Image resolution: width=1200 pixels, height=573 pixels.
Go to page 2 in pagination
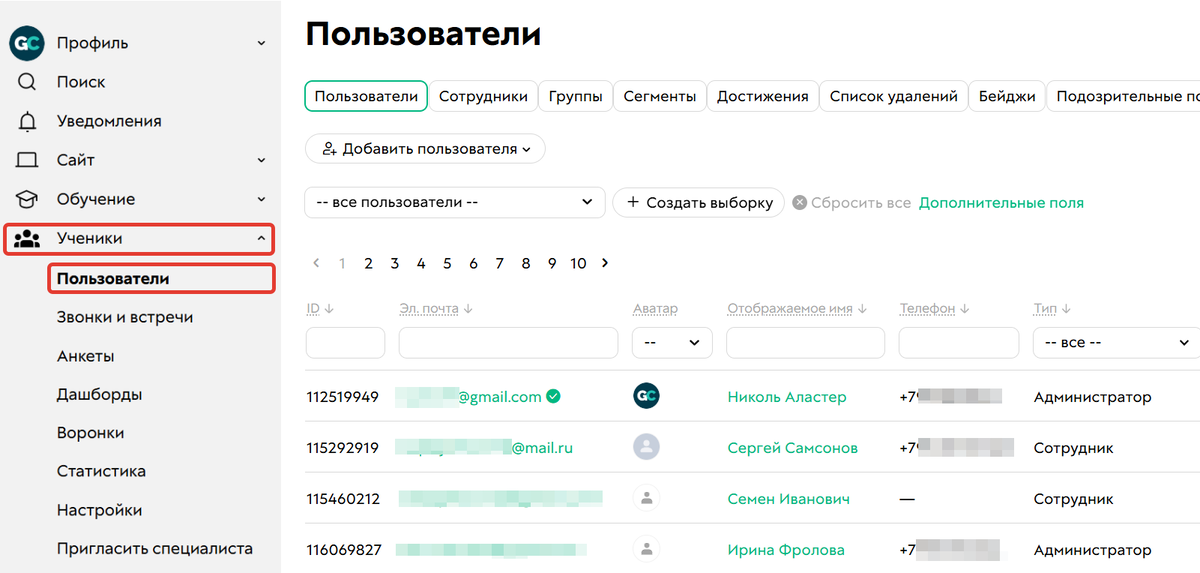368,263
